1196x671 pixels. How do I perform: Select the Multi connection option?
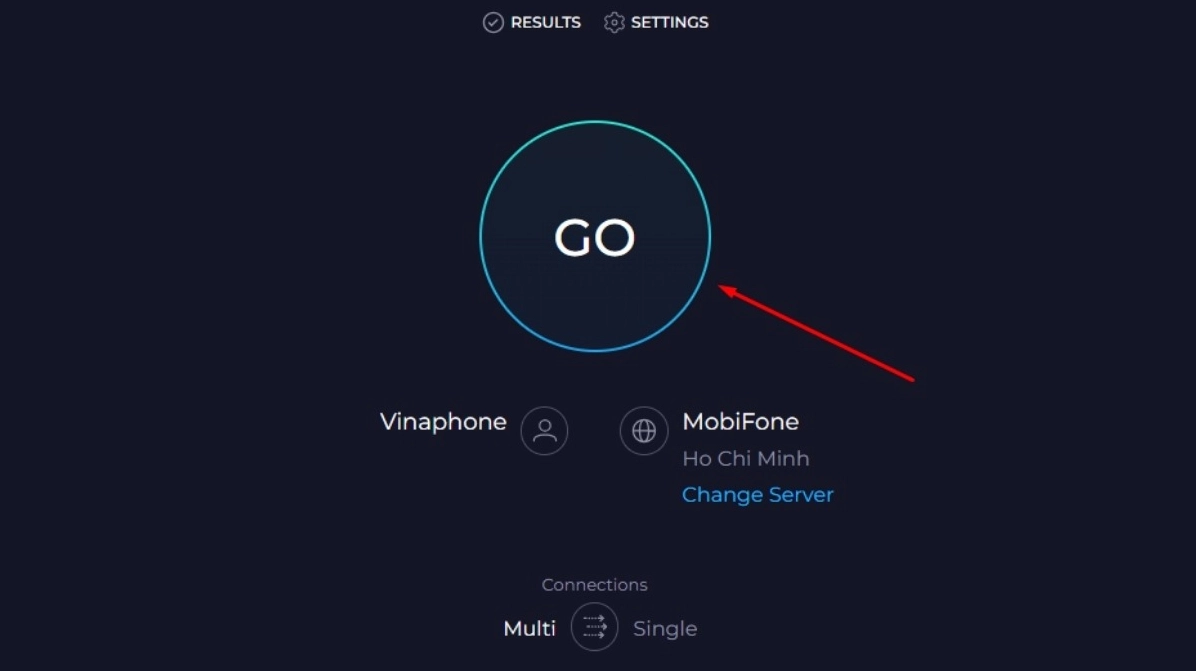tap(529, 629)
